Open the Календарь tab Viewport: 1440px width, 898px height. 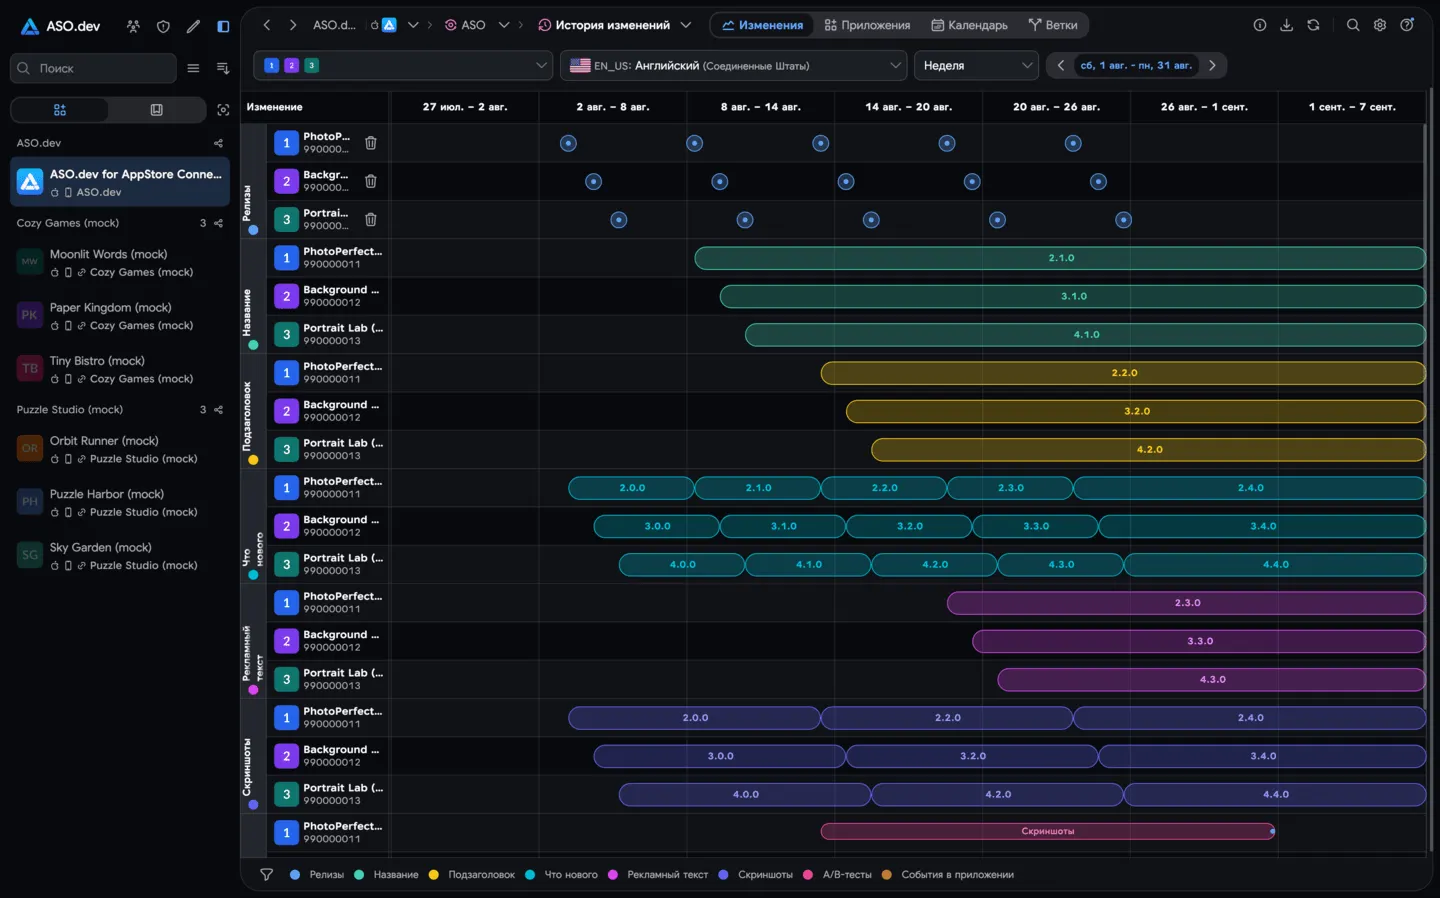[x=969, y=25]
